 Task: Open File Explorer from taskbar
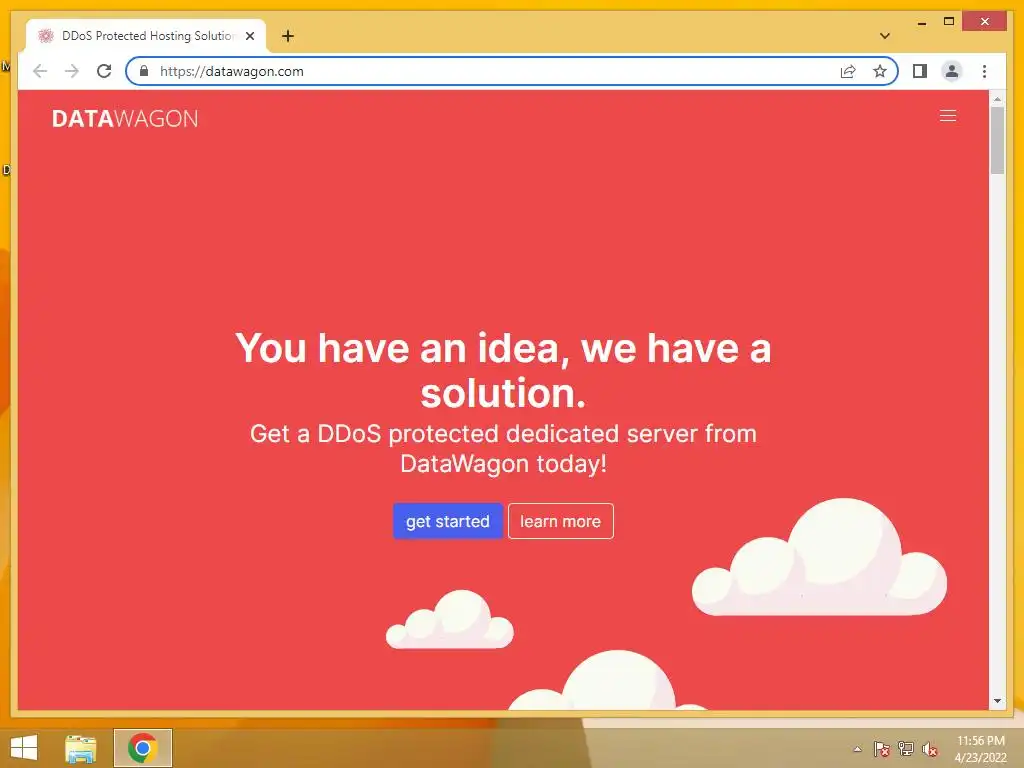[x=81, y=748]
